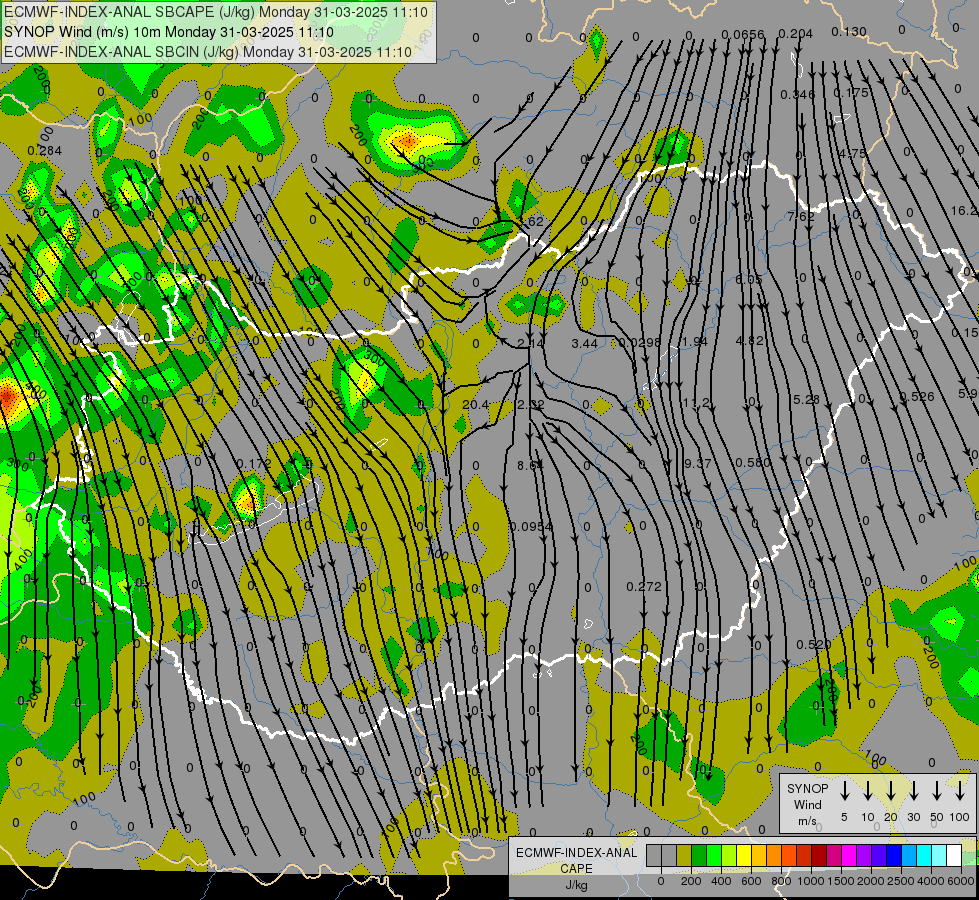The width and height of the screenshot is (979, 900).
Task: Click the 0.0656 value on the map
Action: [743, 34]
